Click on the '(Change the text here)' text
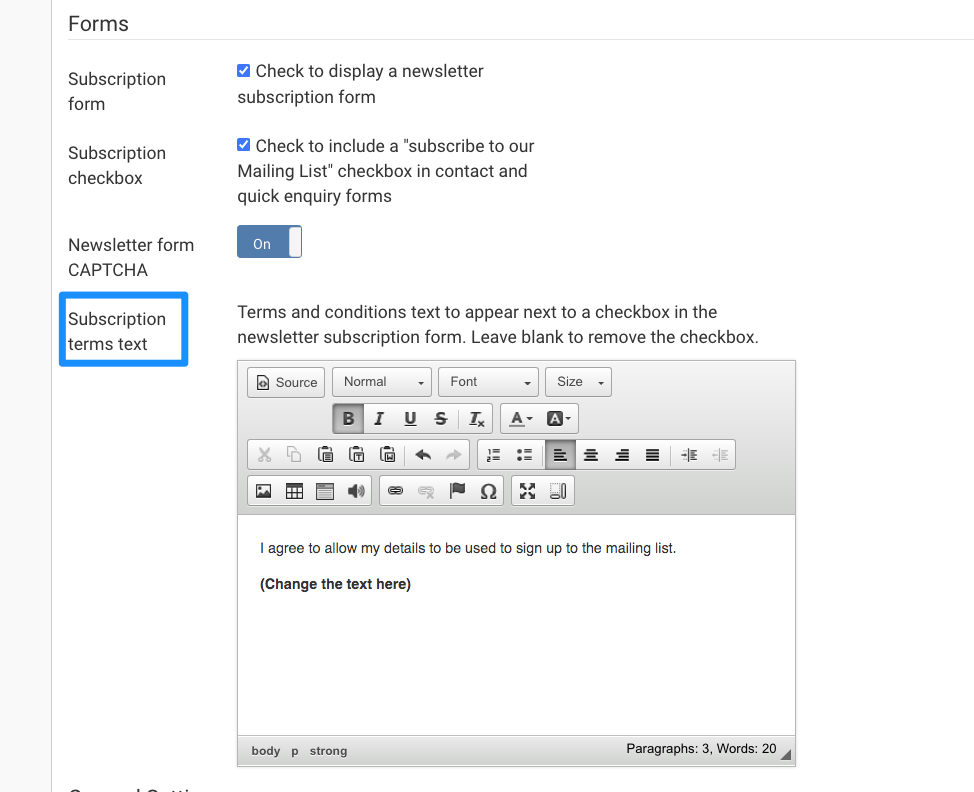 click(335, 584)
